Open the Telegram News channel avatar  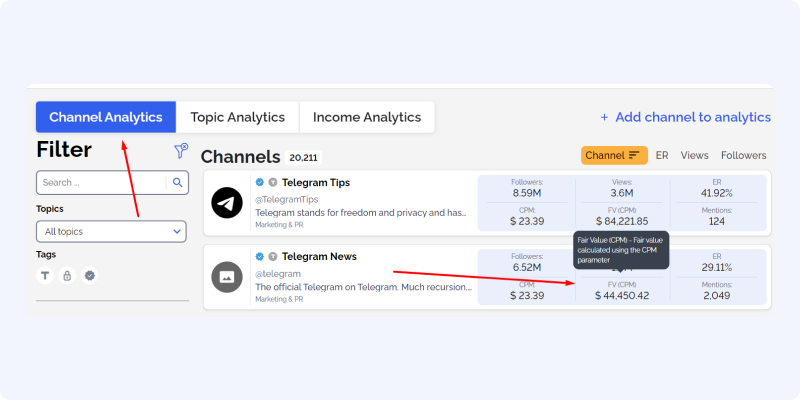227,277
